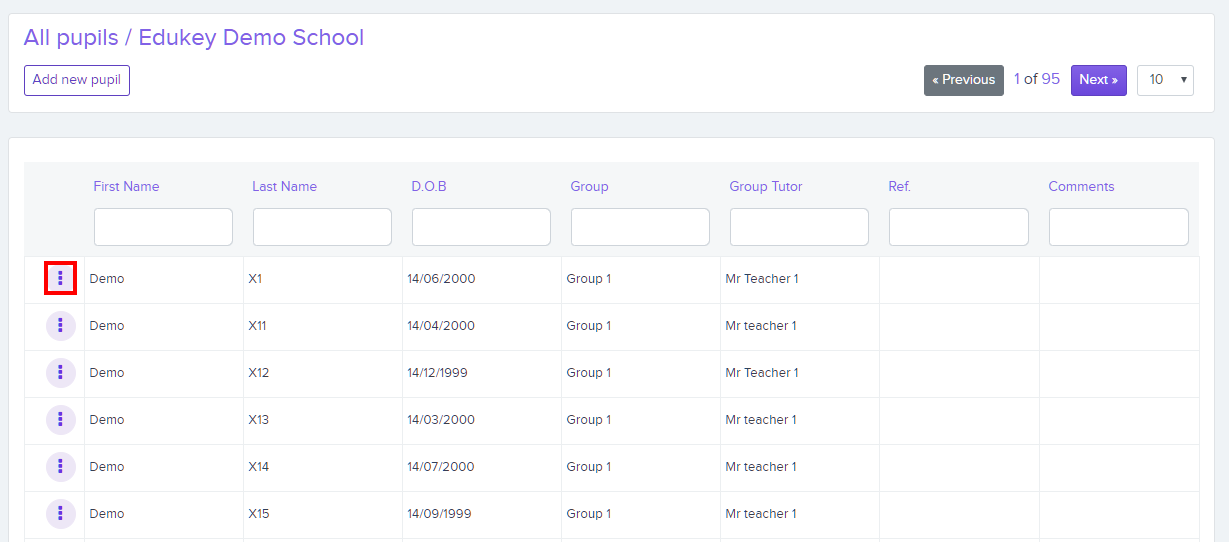Focus the First Name filter field
1229x542 pixels.
click(163, 227)
